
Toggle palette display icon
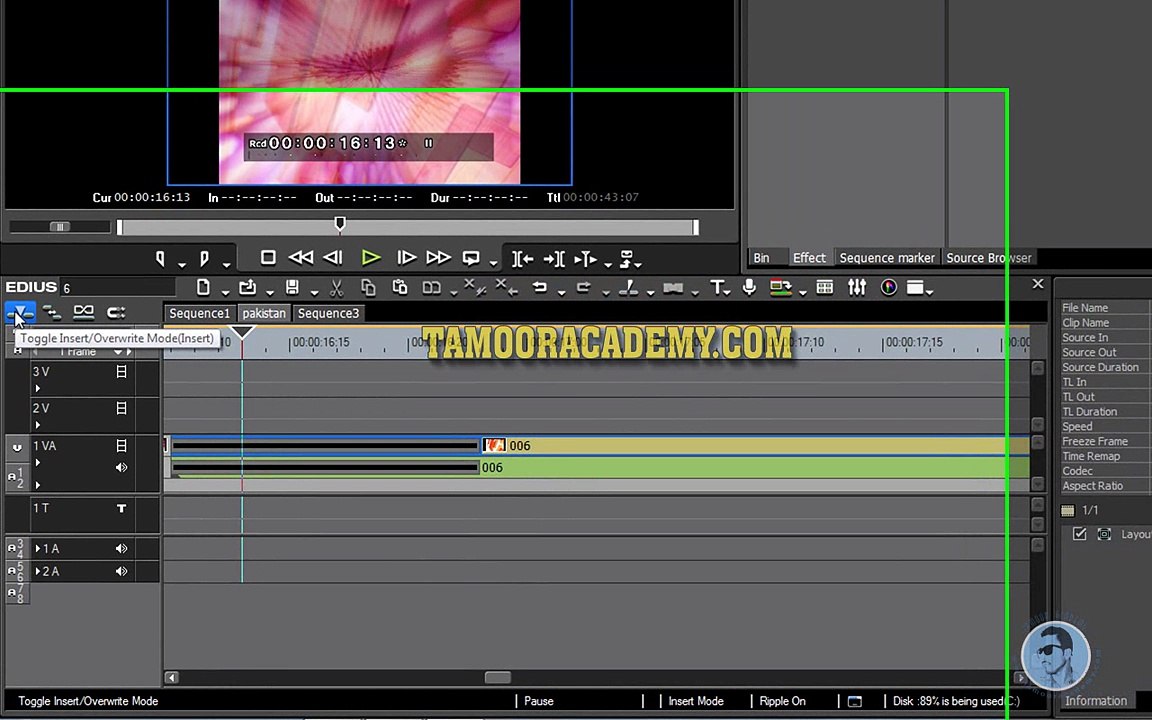(x=915, y=287)
